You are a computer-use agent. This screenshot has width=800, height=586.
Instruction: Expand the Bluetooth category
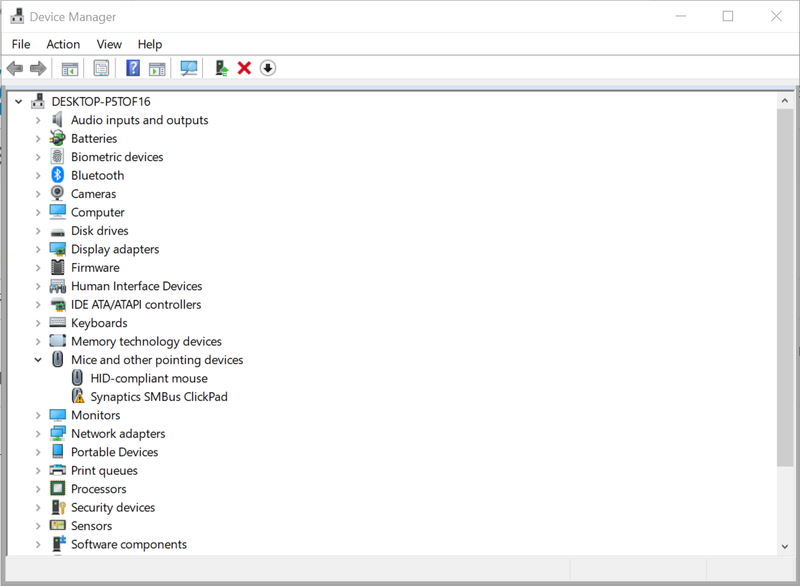pyautogui.click(x=39, y=175)
